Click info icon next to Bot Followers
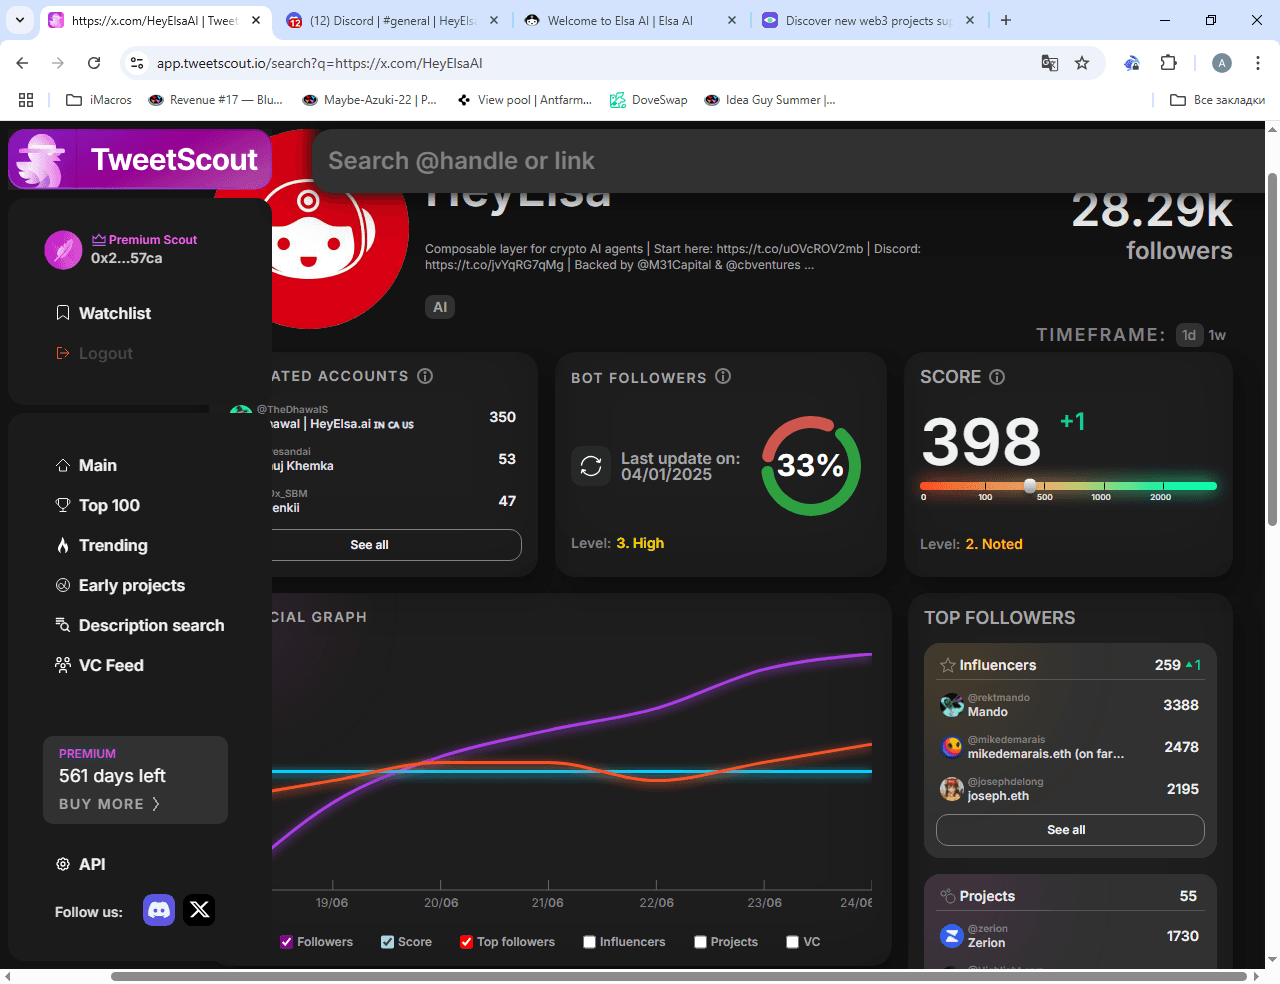Image resolution: width=1280 pixels, height=984 pixels. pyautogui.click(x=723, y=376)
